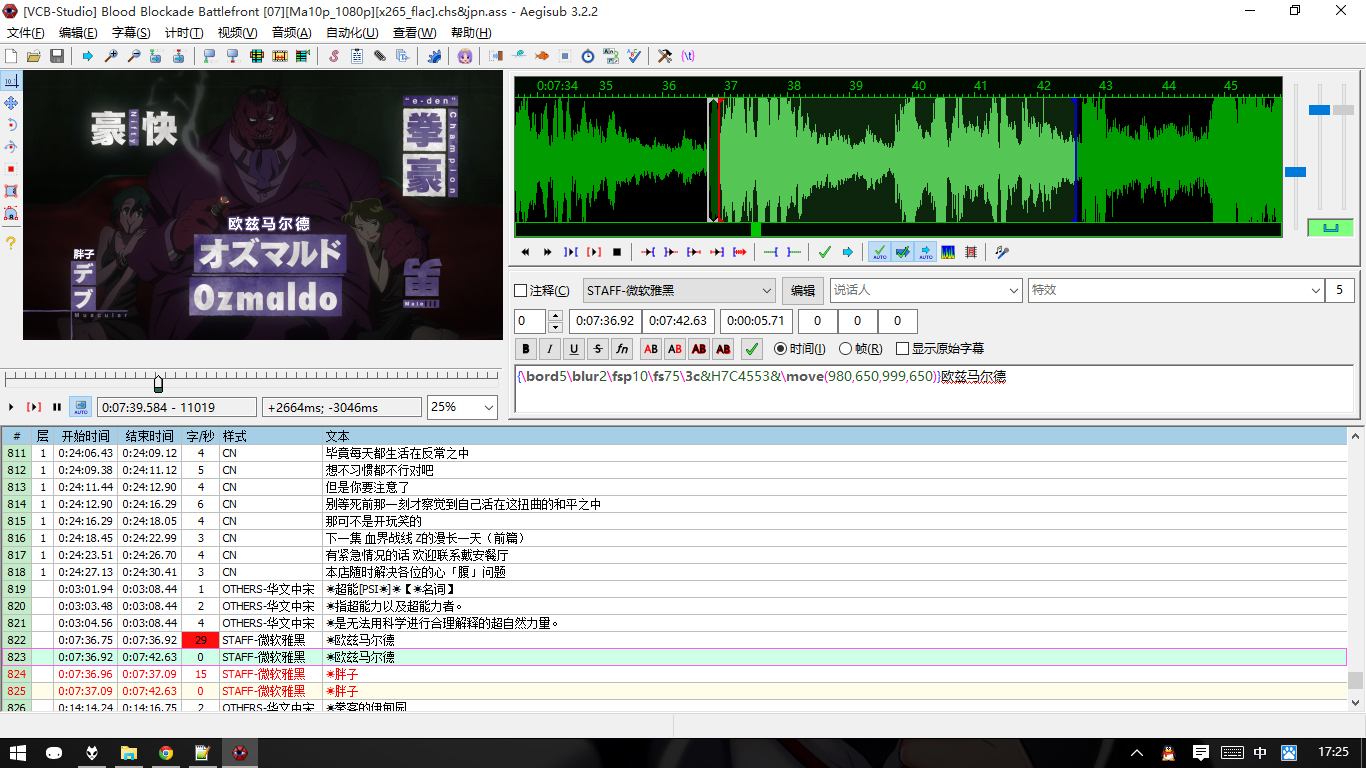Open the STAFF-微软雅黑 style dropdown
This screenshot has height=768, width=1366.
680,290
